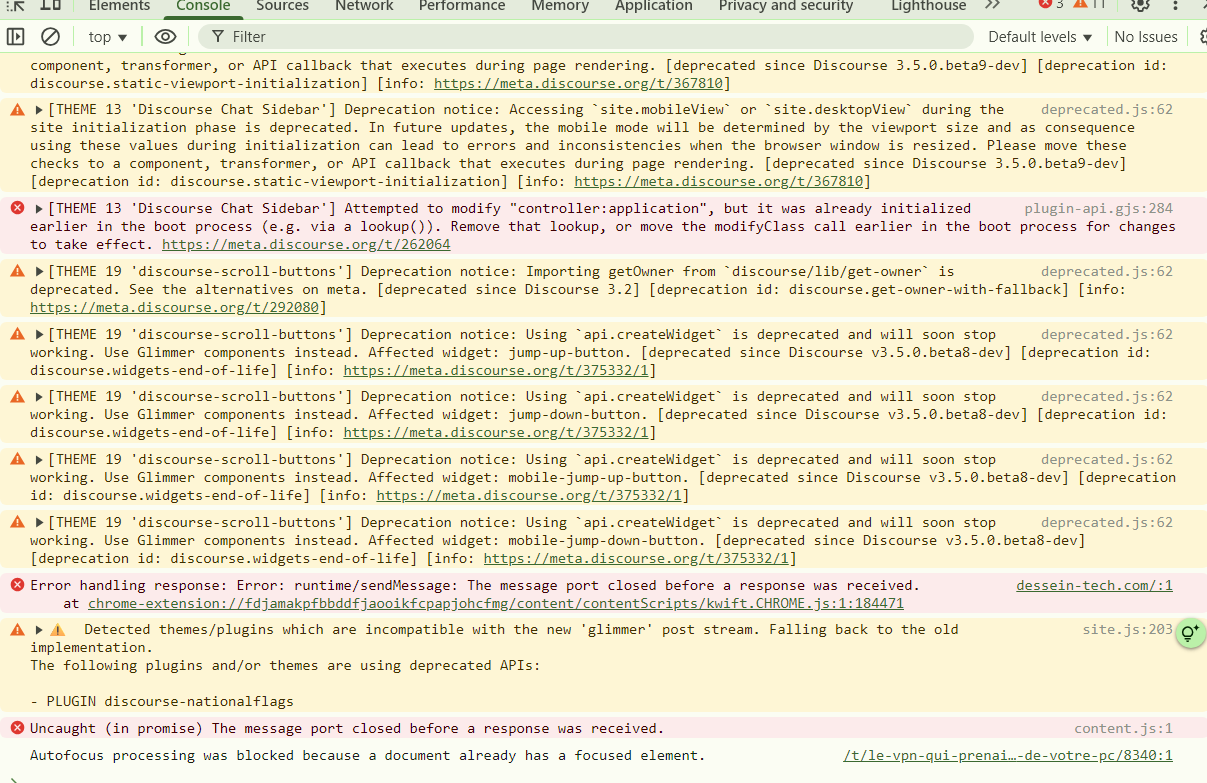Expand the Chat Sidebar deprecation notice warning

coord(40,110)
